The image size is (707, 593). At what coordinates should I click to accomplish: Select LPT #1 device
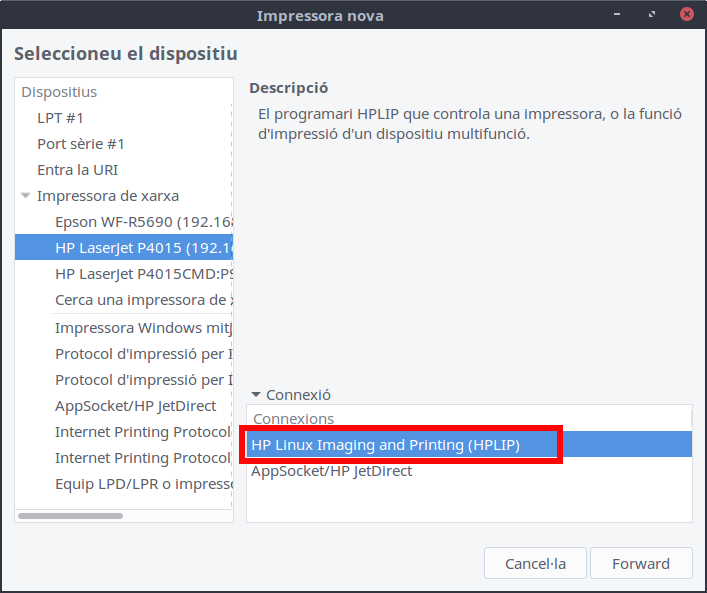pos(60,118)
